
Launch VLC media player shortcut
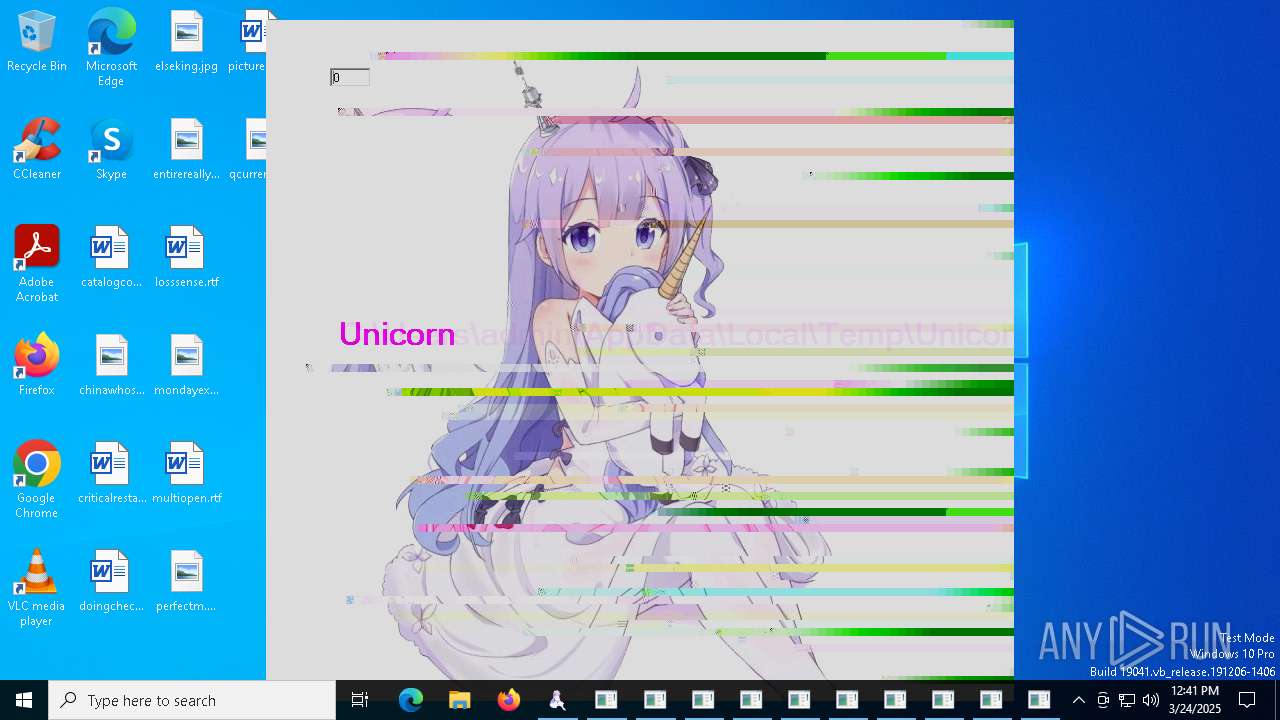pos(37,588)
